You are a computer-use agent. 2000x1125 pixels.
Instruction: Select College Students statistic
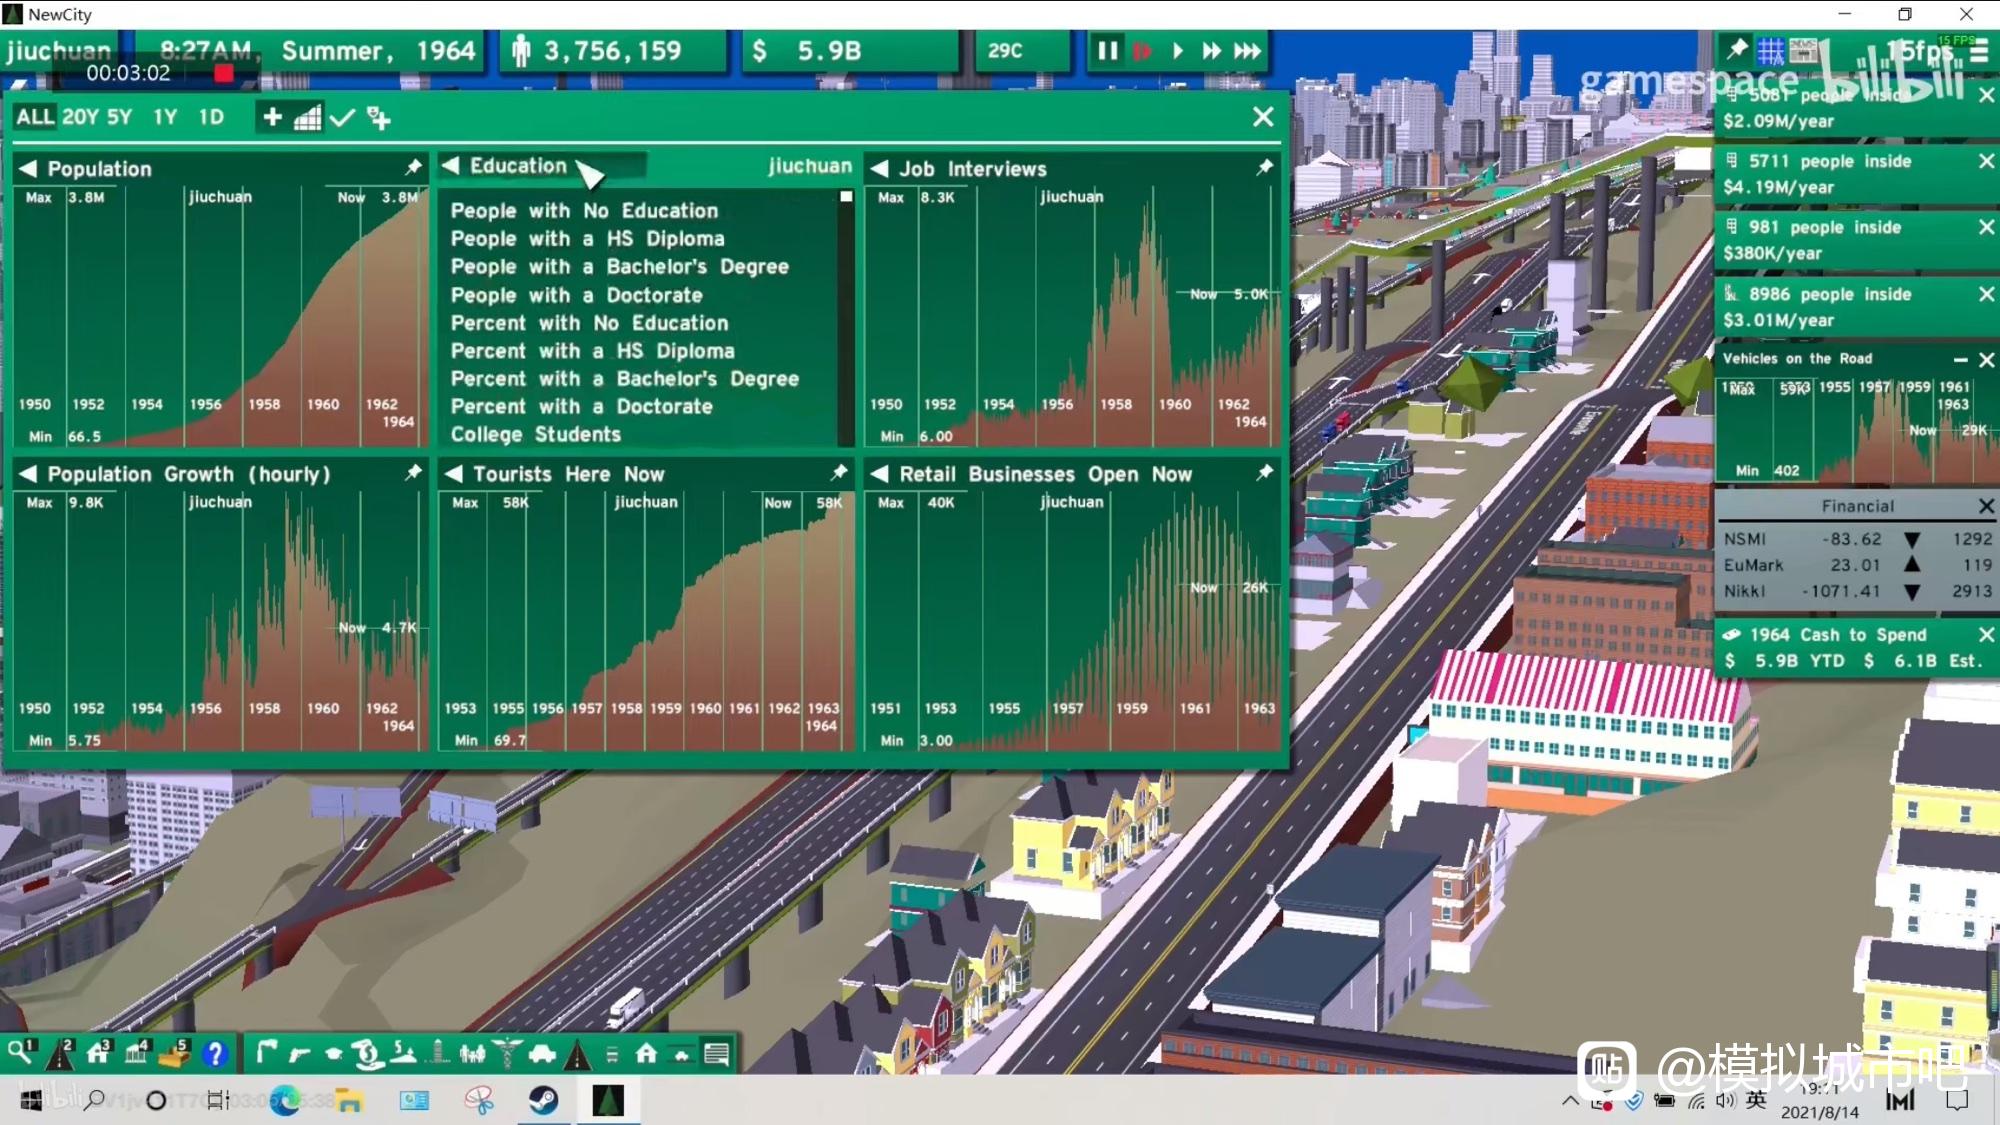(535, 434)
